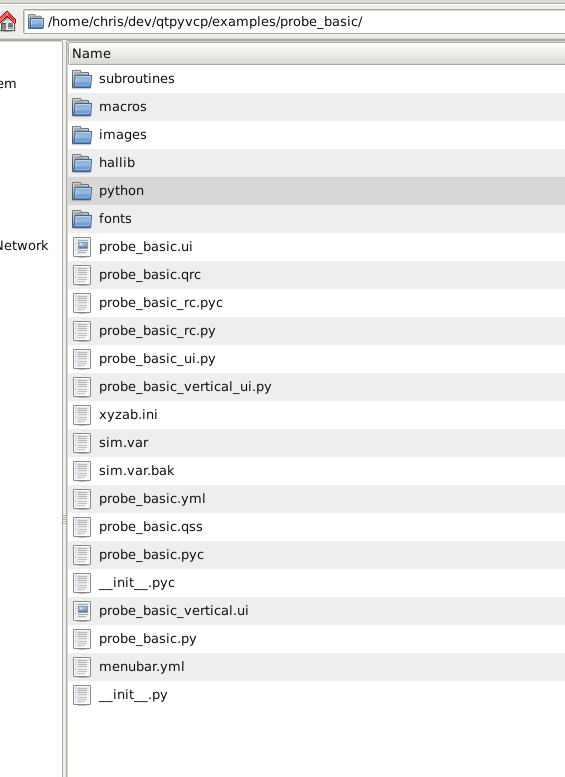
Task: Click the red home icon
Action: [x=7, y=21]
